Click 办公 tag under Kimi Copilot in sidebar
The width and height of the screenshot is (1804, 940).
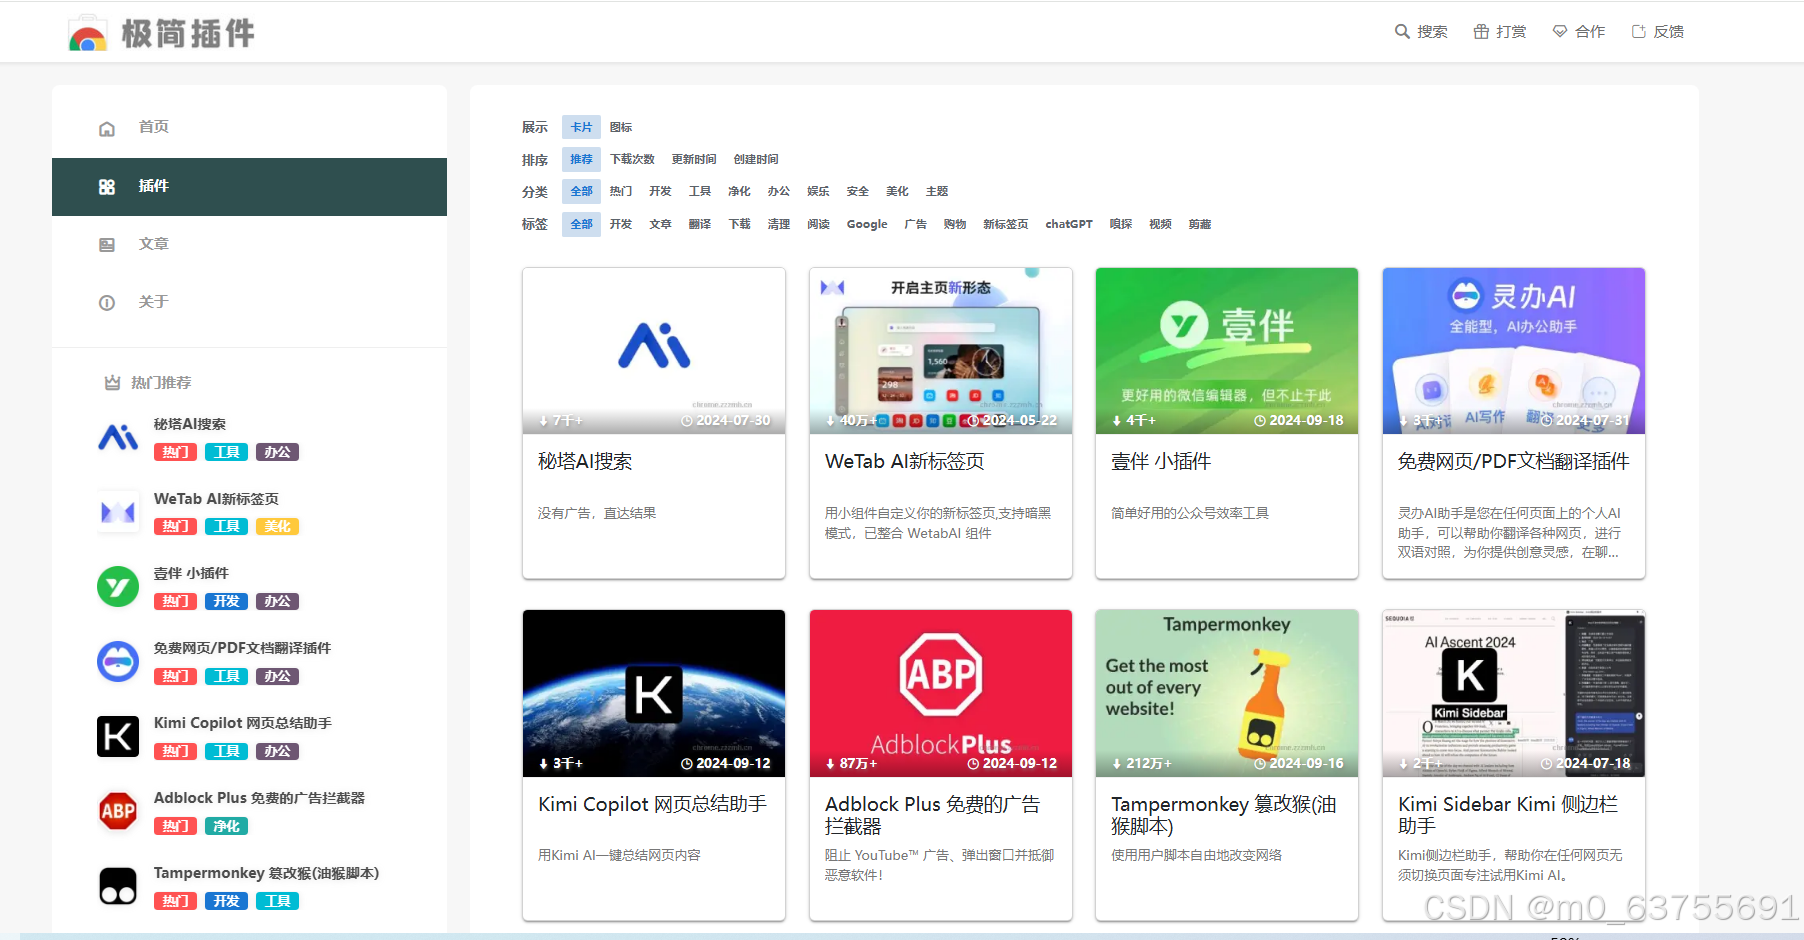(x=278, y=752)
